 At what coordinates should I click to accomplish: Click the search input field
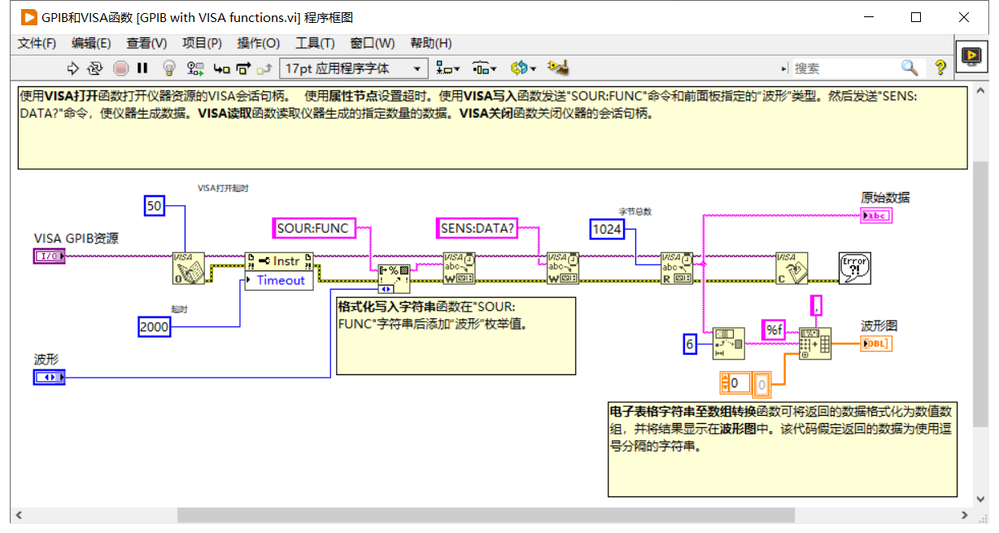click(844, 68)
